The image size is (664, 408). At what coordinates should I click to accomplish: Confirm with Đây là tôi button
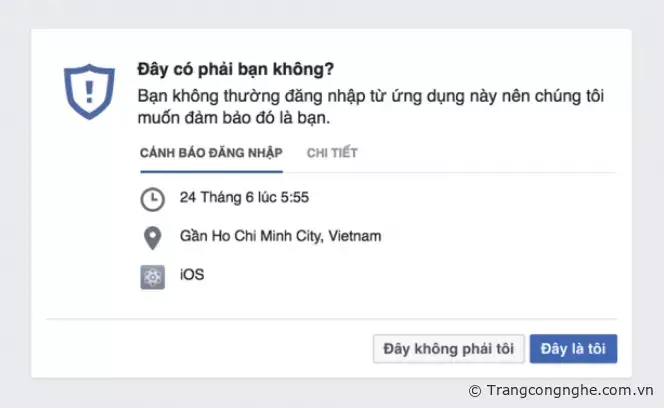573,349
